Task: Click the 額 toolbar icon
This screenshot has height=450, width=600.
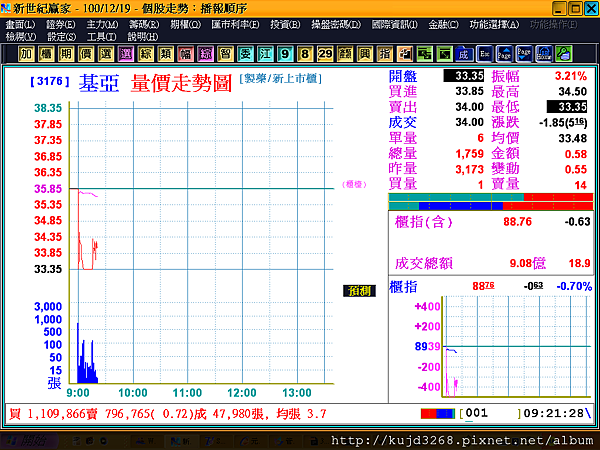Action: 345,54
